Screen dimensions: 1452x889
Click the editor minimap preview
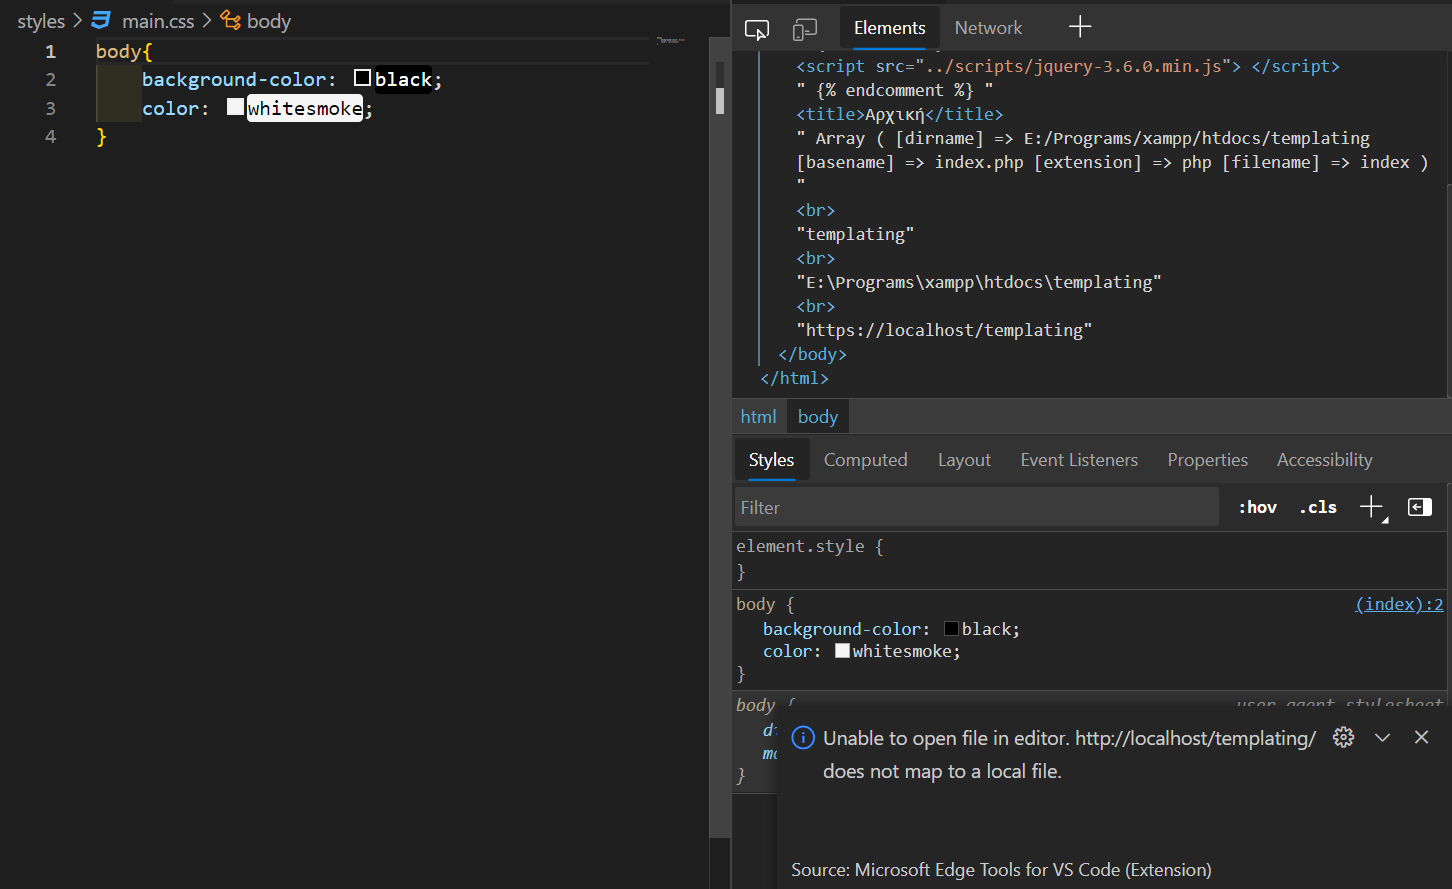670,41
